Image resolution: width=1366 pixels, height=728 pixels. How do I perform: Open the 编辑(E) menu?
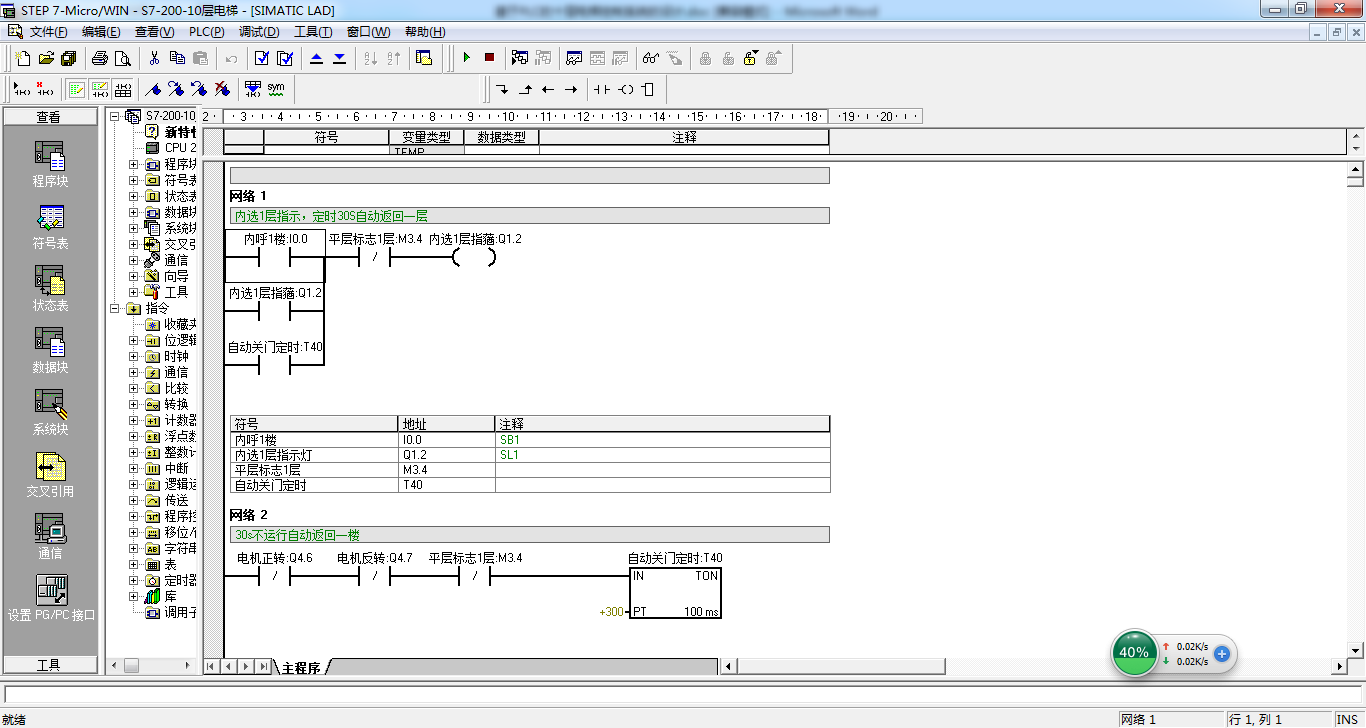[x=101, y=32]
